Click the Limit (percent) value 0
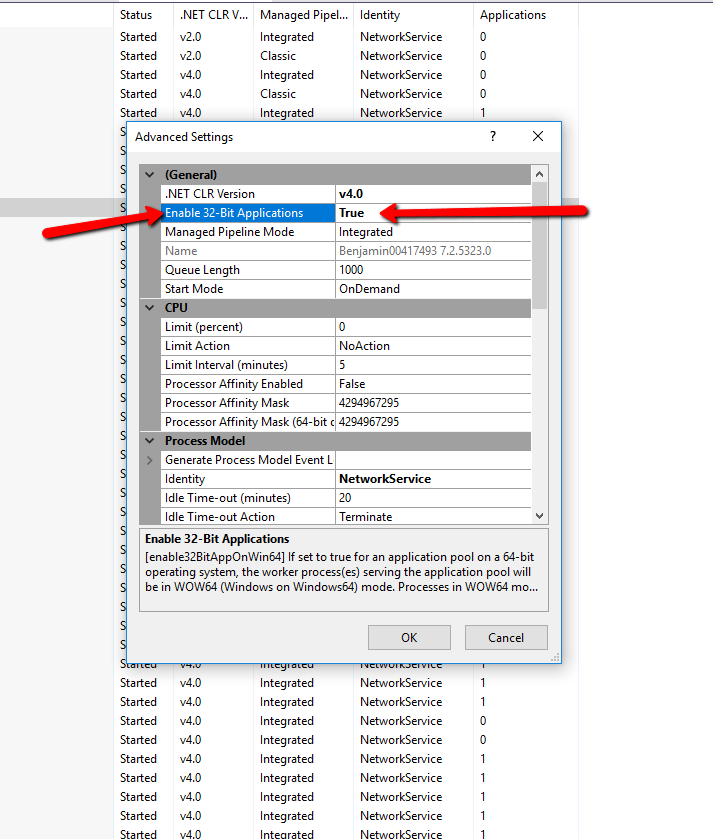Screen dimensions: 713x839 tap(433, 327)
